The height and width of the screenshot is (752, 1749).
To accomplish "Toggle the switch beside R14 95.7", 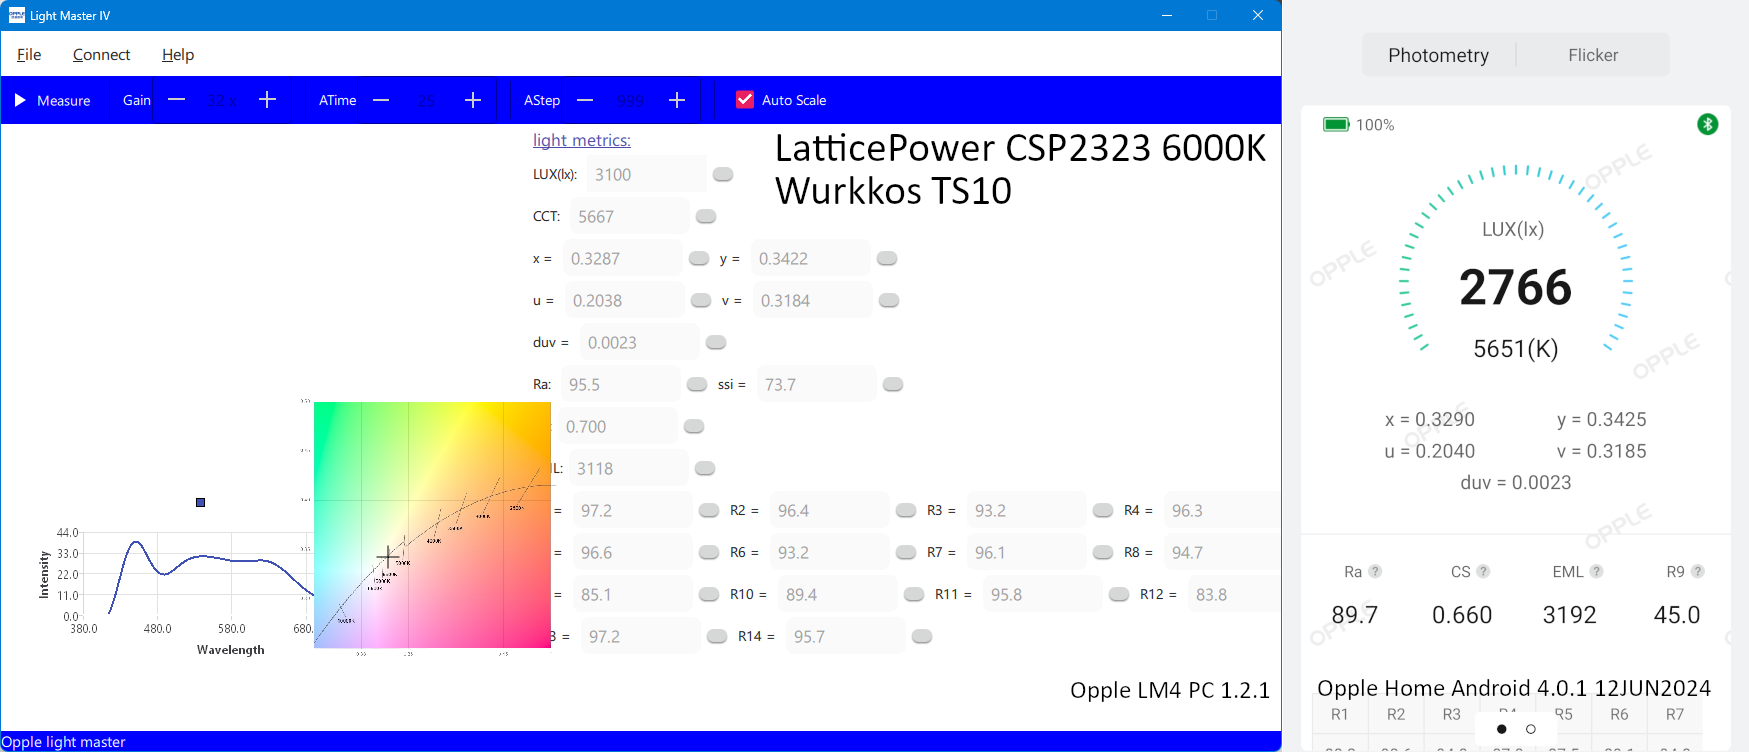I will [x=922, y=636].
